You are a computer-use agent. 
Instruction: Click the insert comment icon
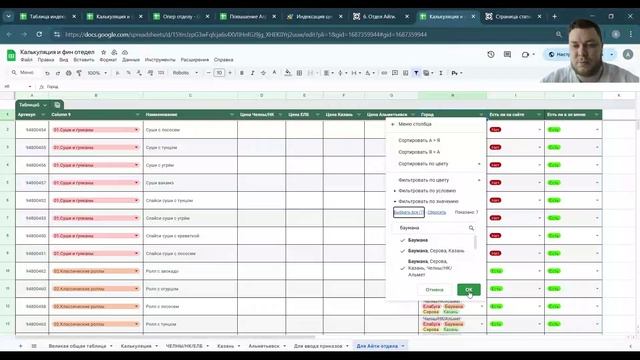pyautogui.click(x=395, y=73)
